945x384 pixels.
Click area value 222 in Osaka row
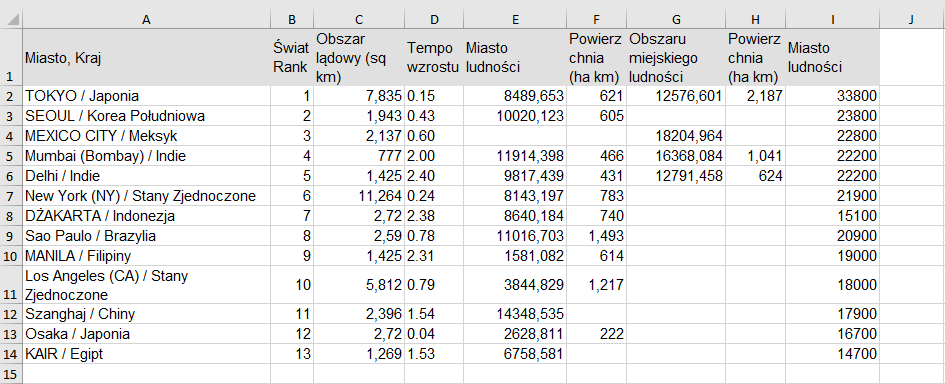[x=596, y=334]
